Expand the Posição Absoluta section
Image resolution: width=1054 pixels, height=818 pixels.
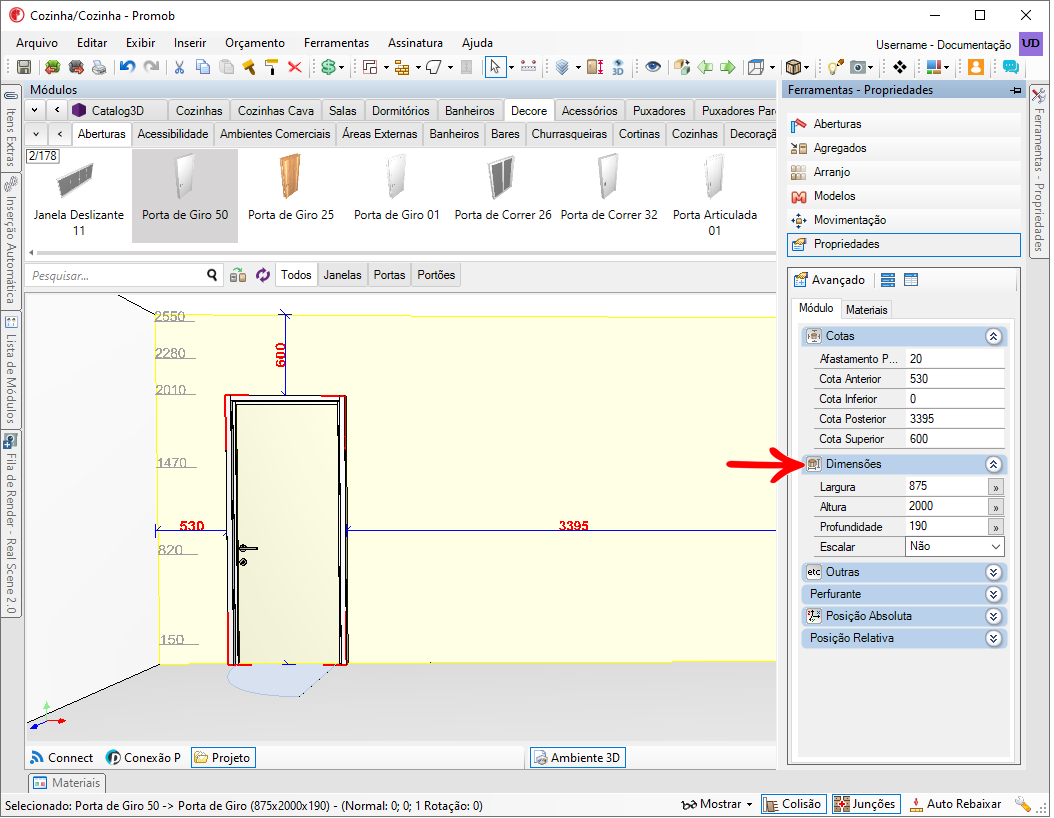(x=994, y=616)
